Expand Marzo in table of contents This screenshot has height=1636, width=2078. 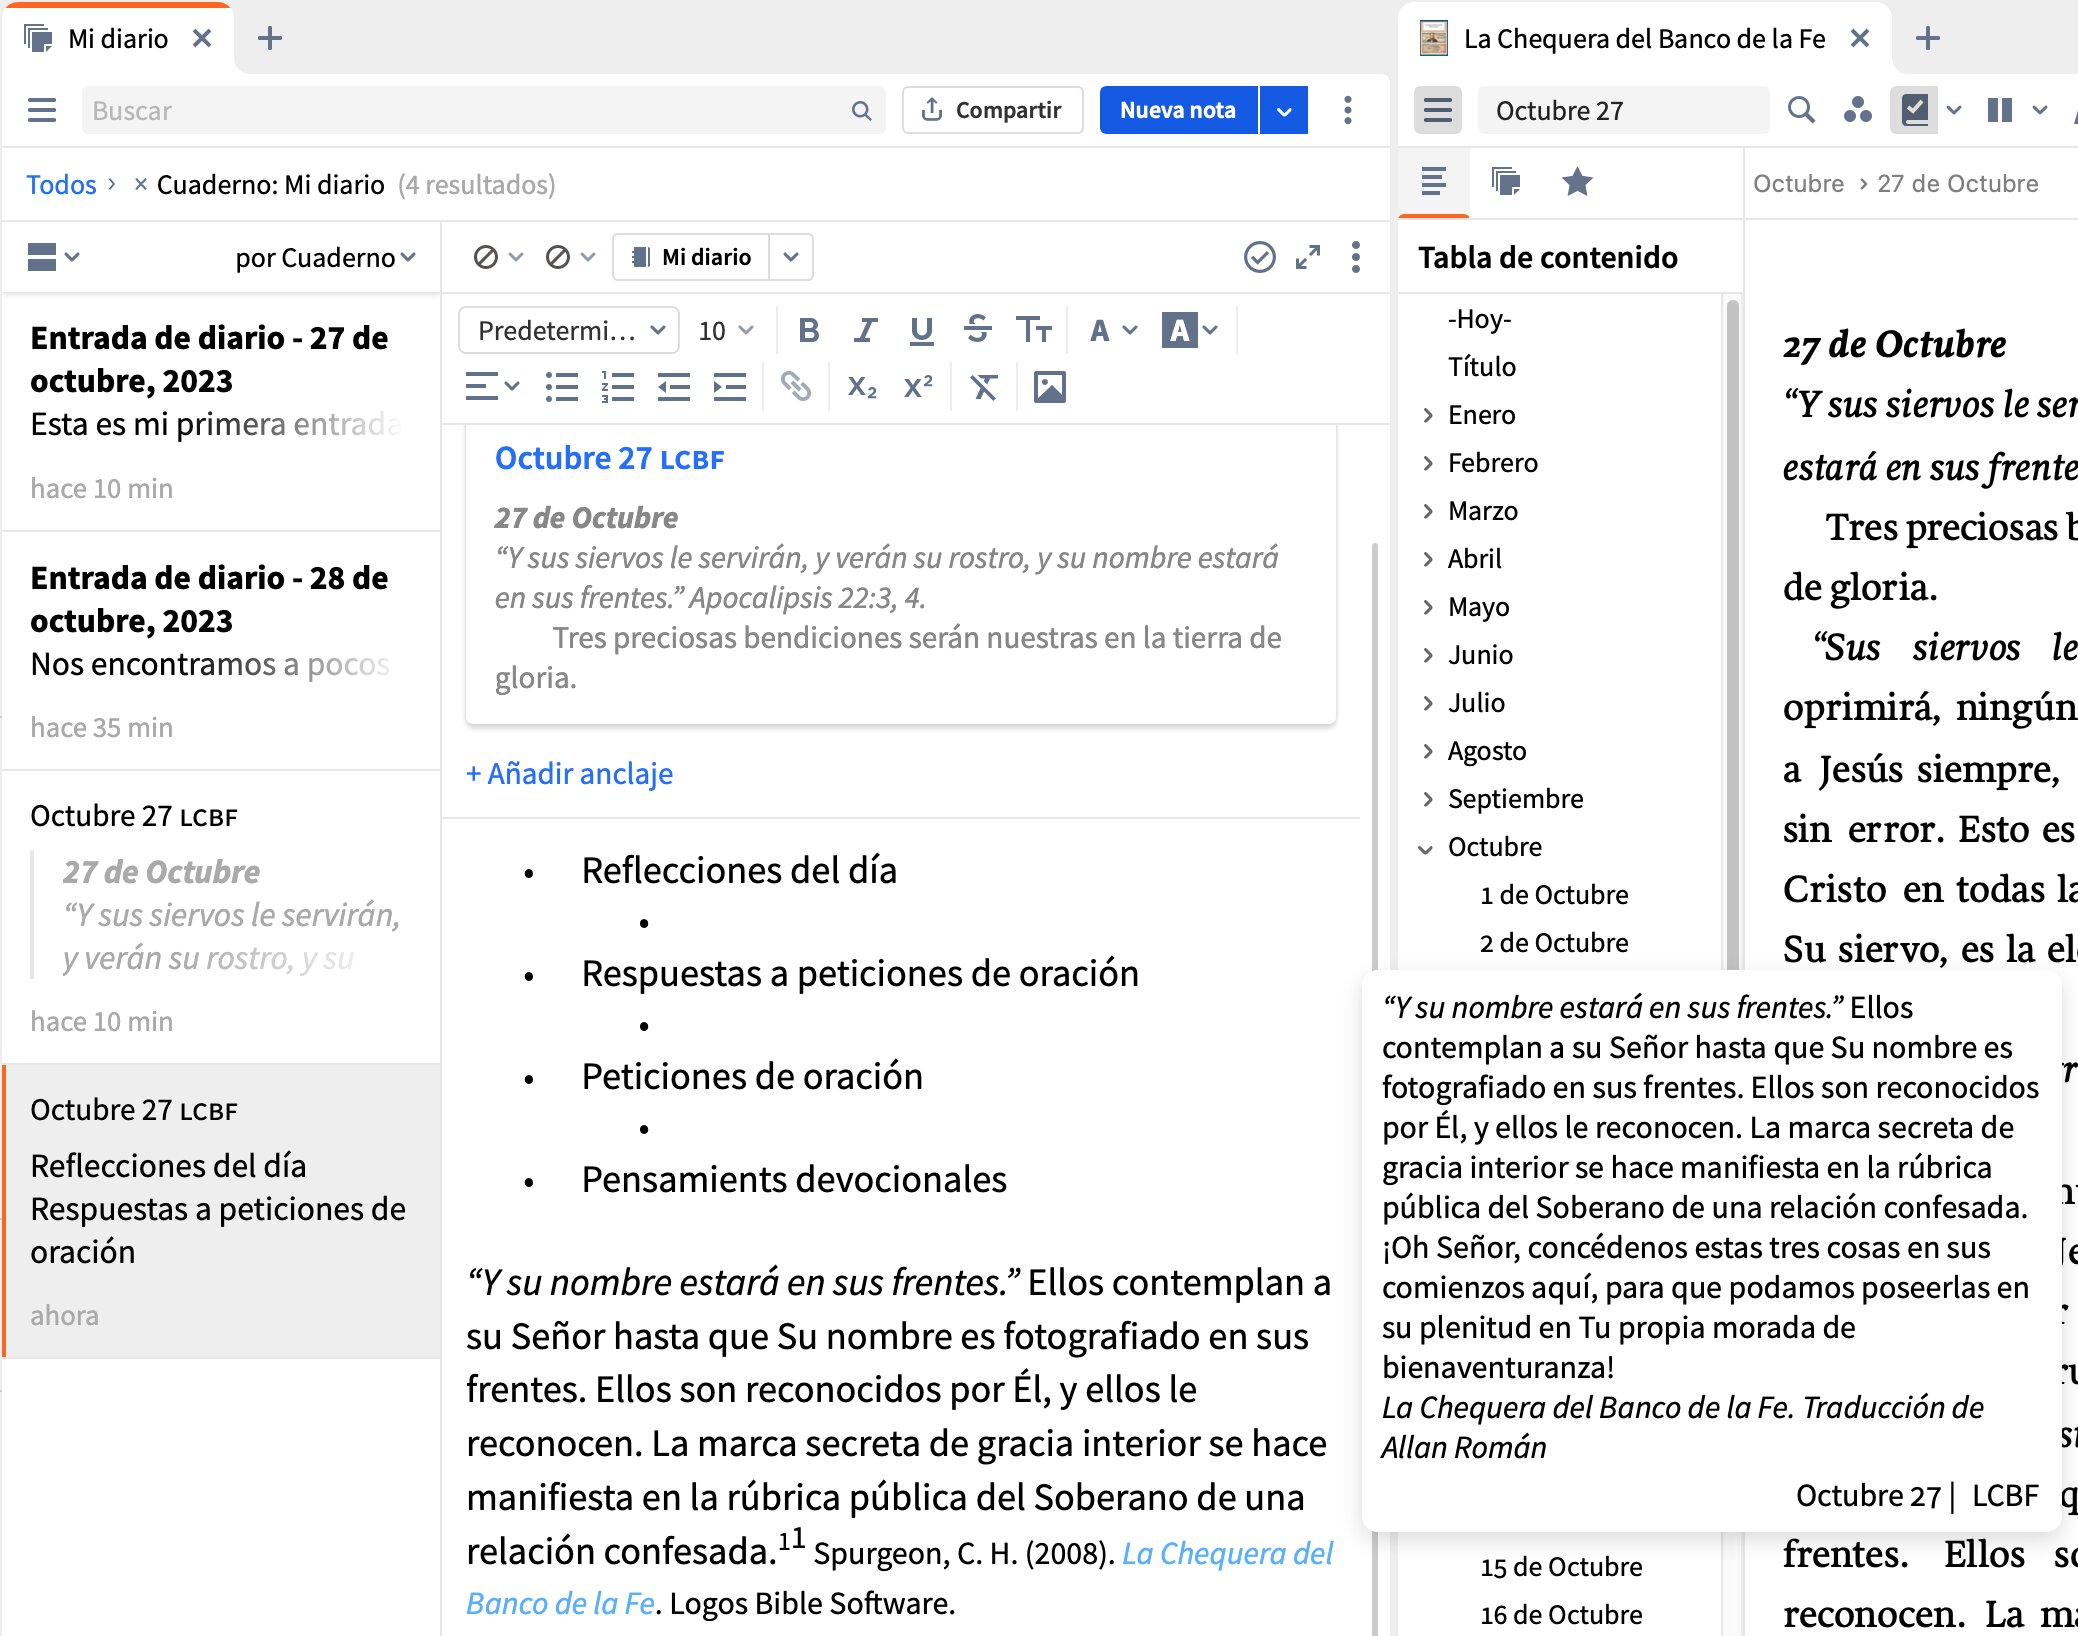[x=1428, y=511]
